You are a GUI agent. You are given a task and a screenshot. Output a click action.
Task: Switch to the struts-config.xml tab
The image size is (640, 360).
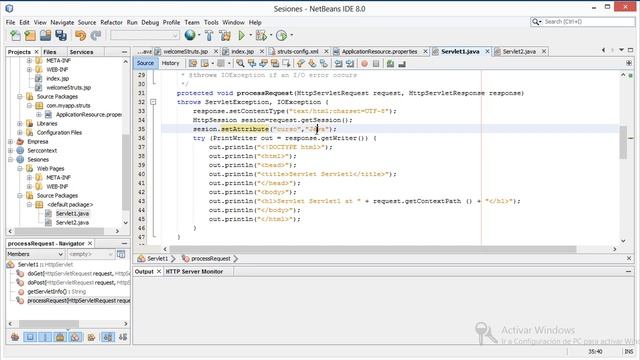click(297, 51)
